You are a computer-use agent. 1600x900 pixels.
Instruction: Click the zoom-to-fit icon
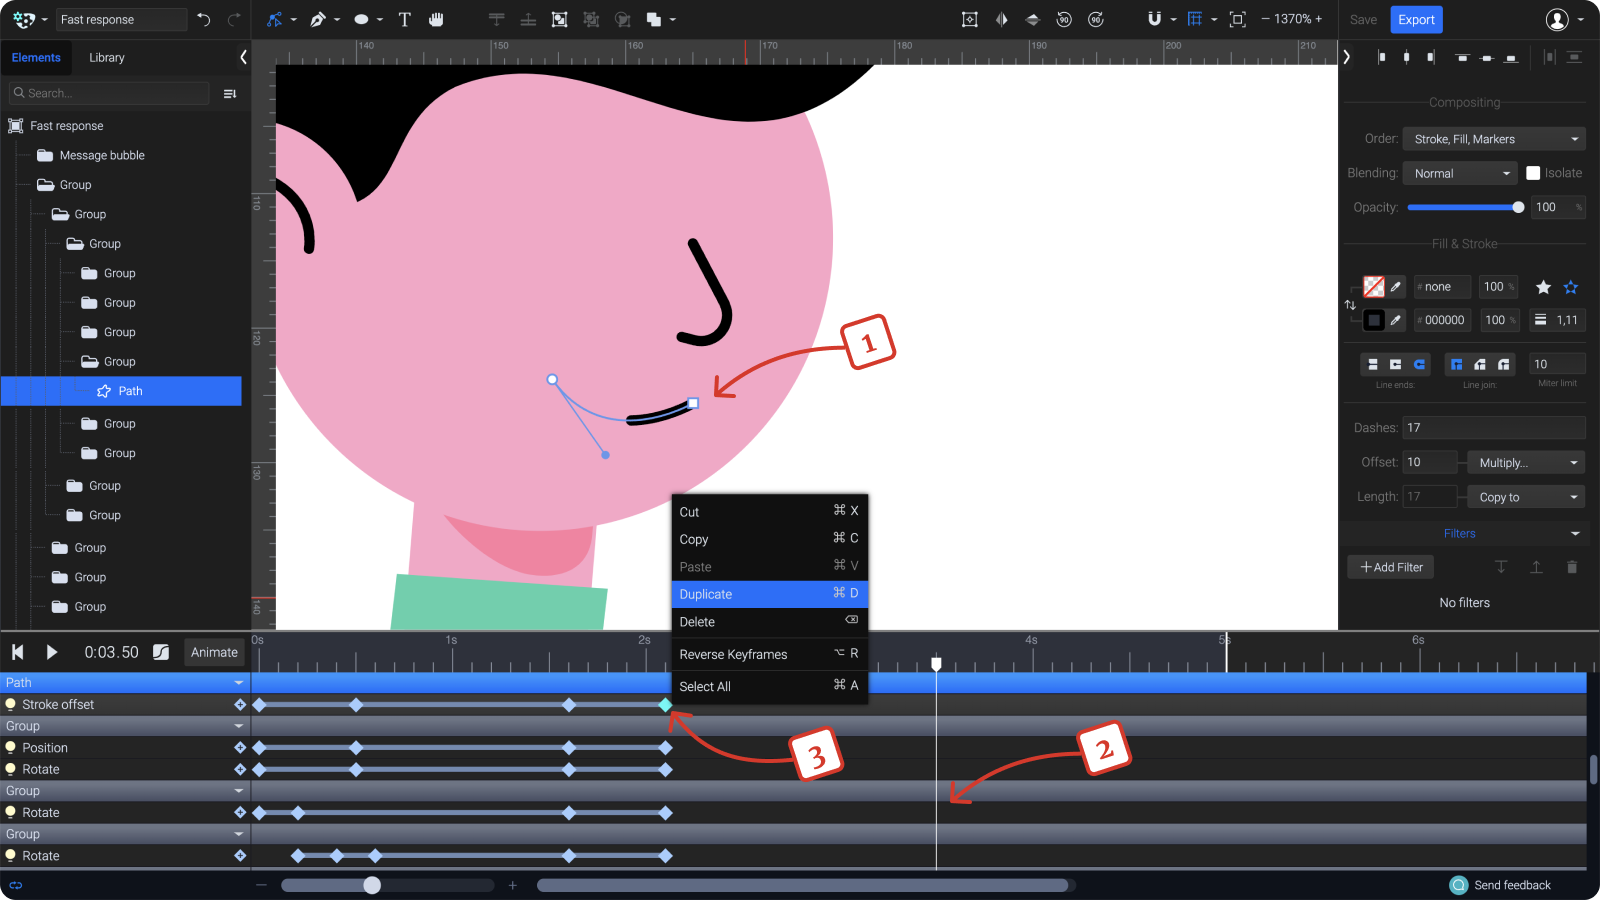(1240, 19)
